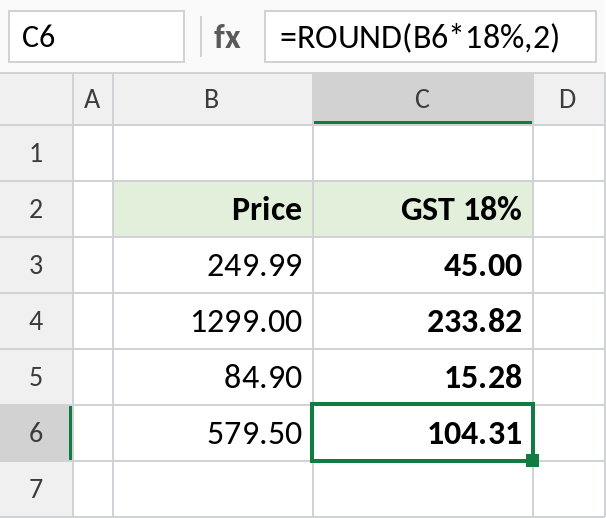The height and width of the screenshot is (518, 606).
Task: Click the fill handle on cell C6
Action: pyautogui.click(x=532, y=460)
